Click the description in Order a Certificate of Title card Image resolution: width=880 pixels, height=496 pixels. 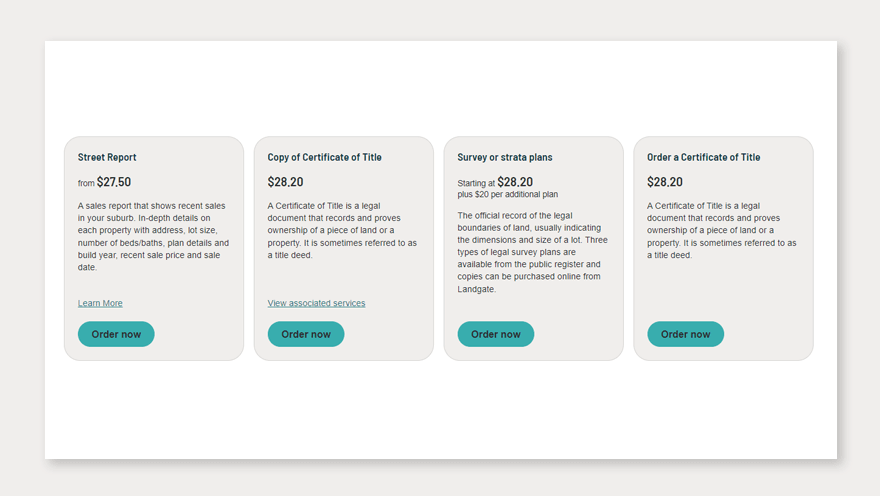[x=722, y=230]
